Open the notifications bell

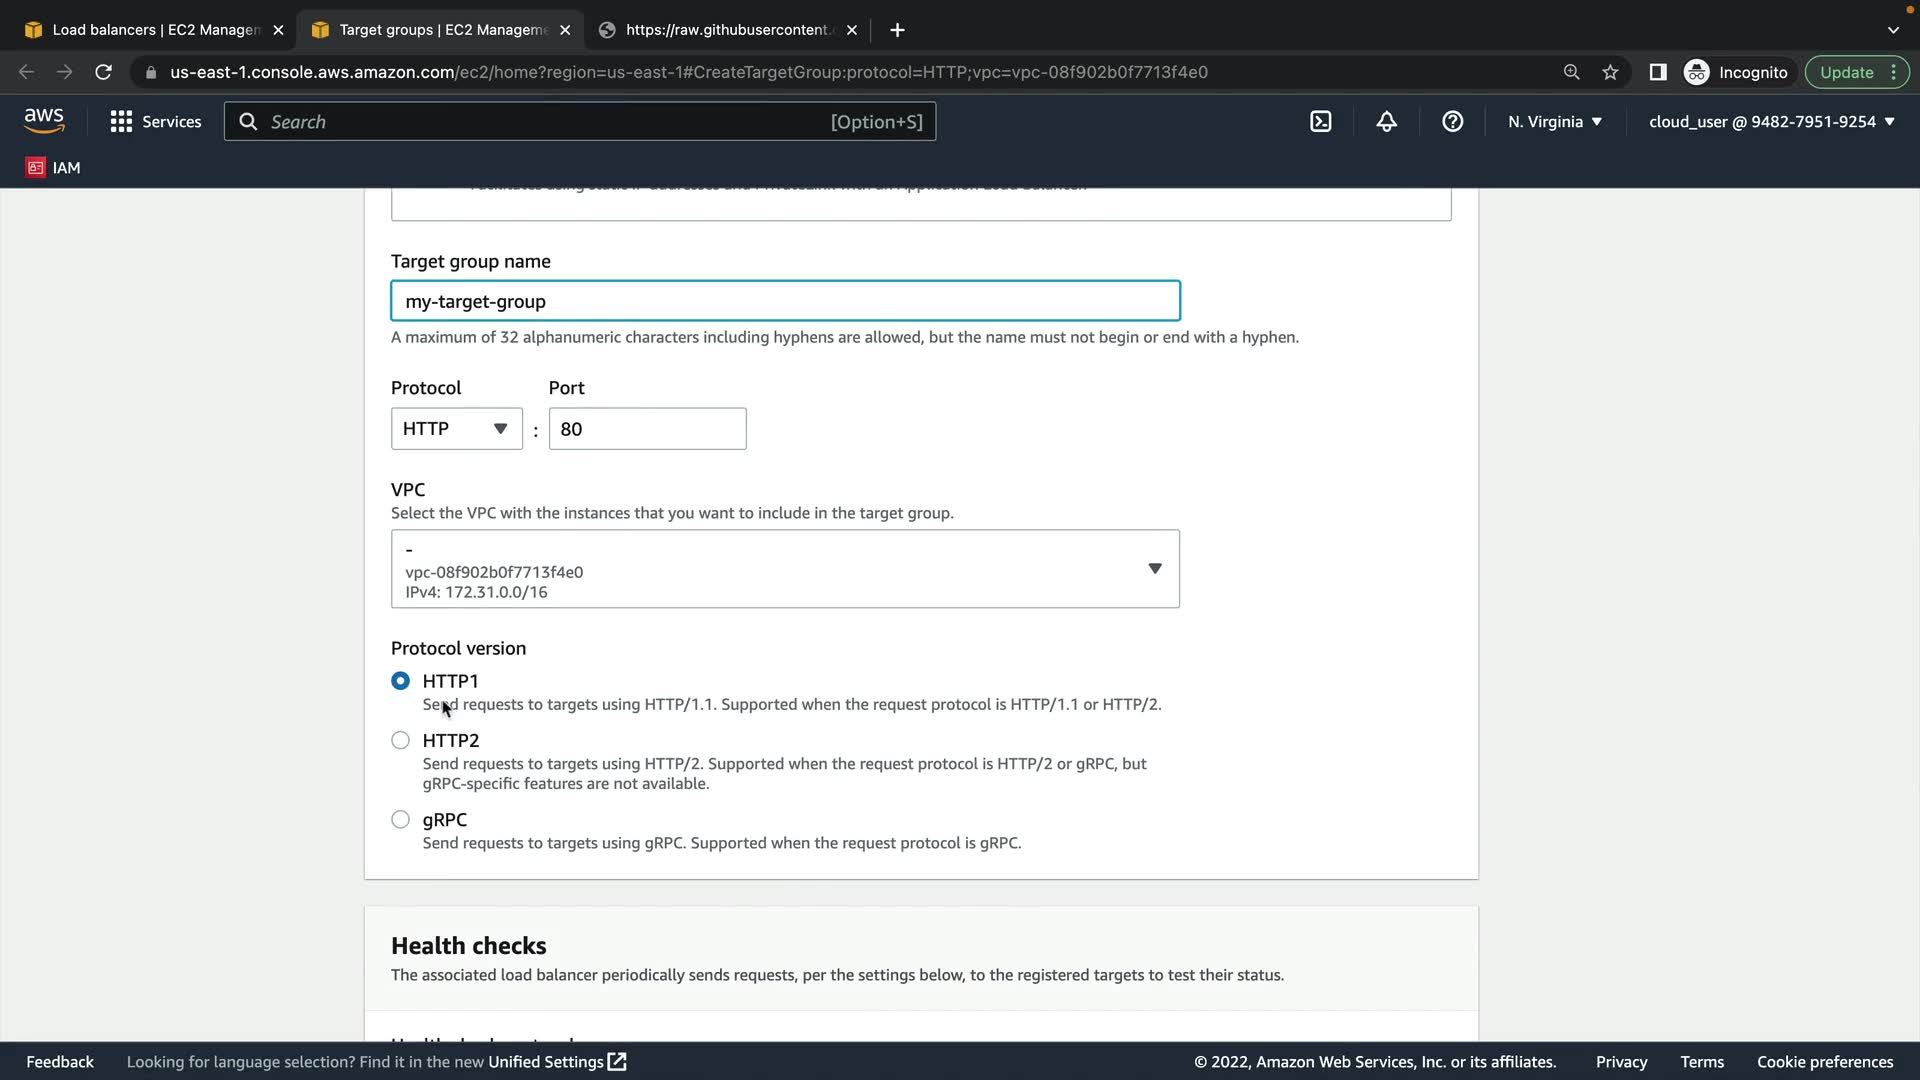pyautogui.click(x=1386, y=122)
